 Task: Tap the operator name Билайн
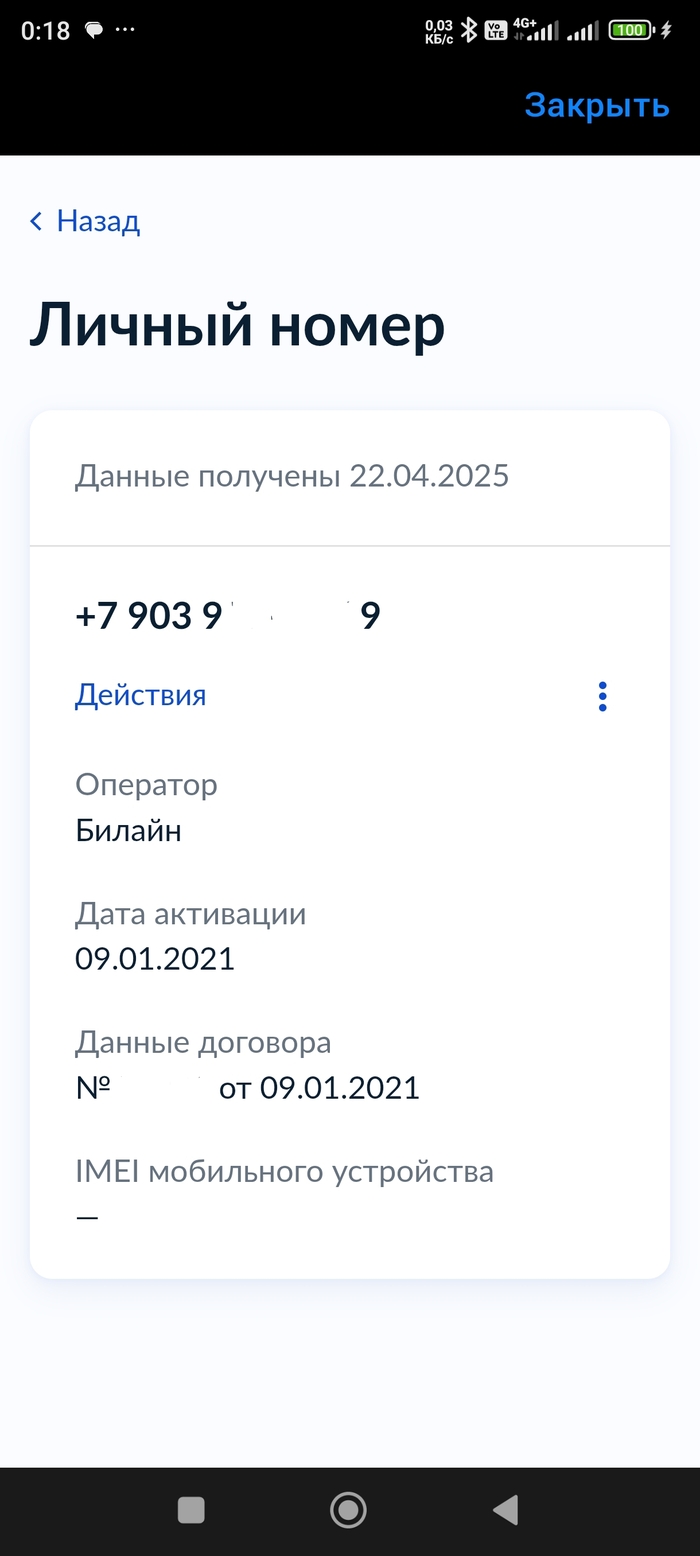tap(128, 830)
